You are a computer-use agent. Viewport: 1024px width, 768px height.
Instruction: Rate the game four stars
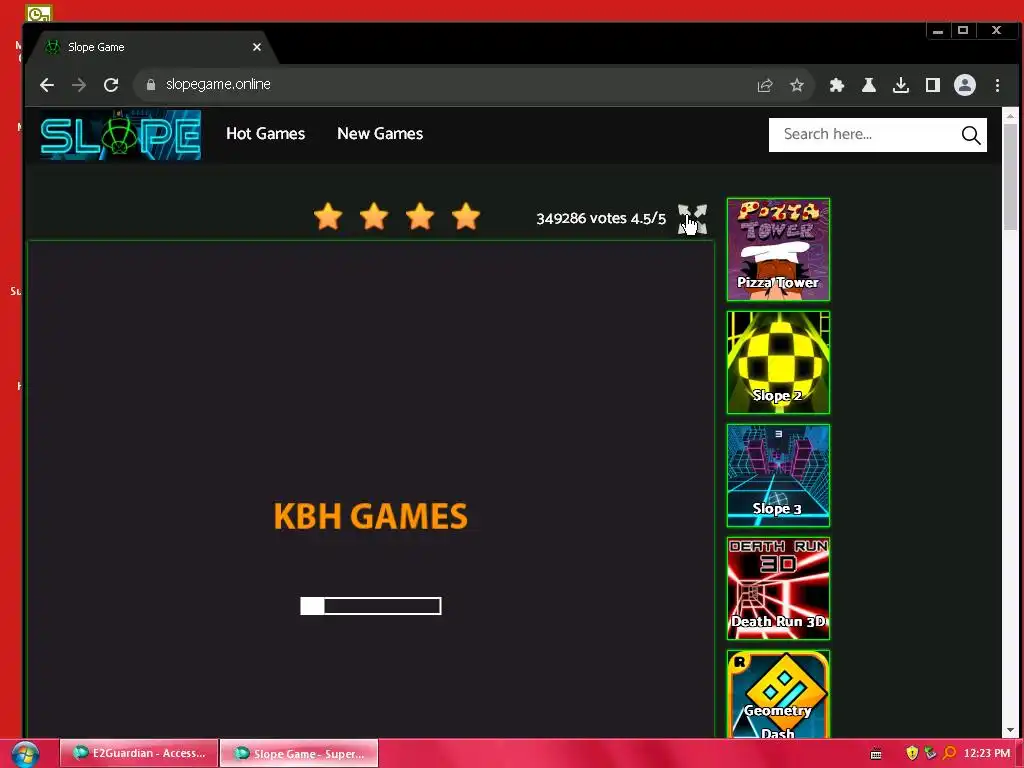(x=466, y=216)
